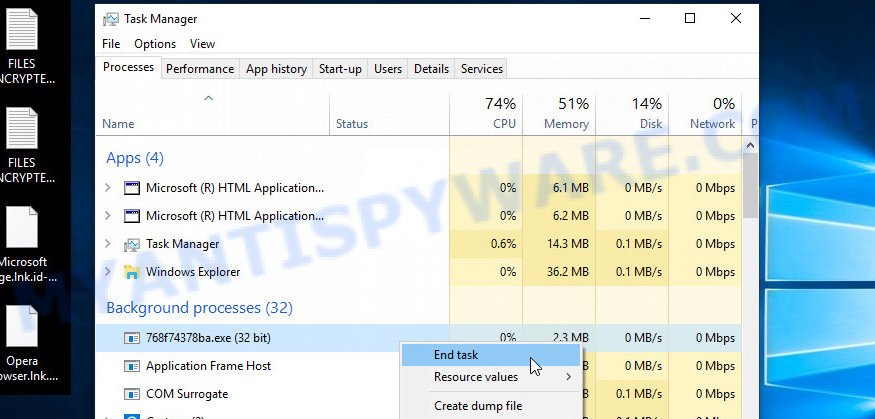Expand second Microsoft (R) HTML Application row

tap(108, 216)
